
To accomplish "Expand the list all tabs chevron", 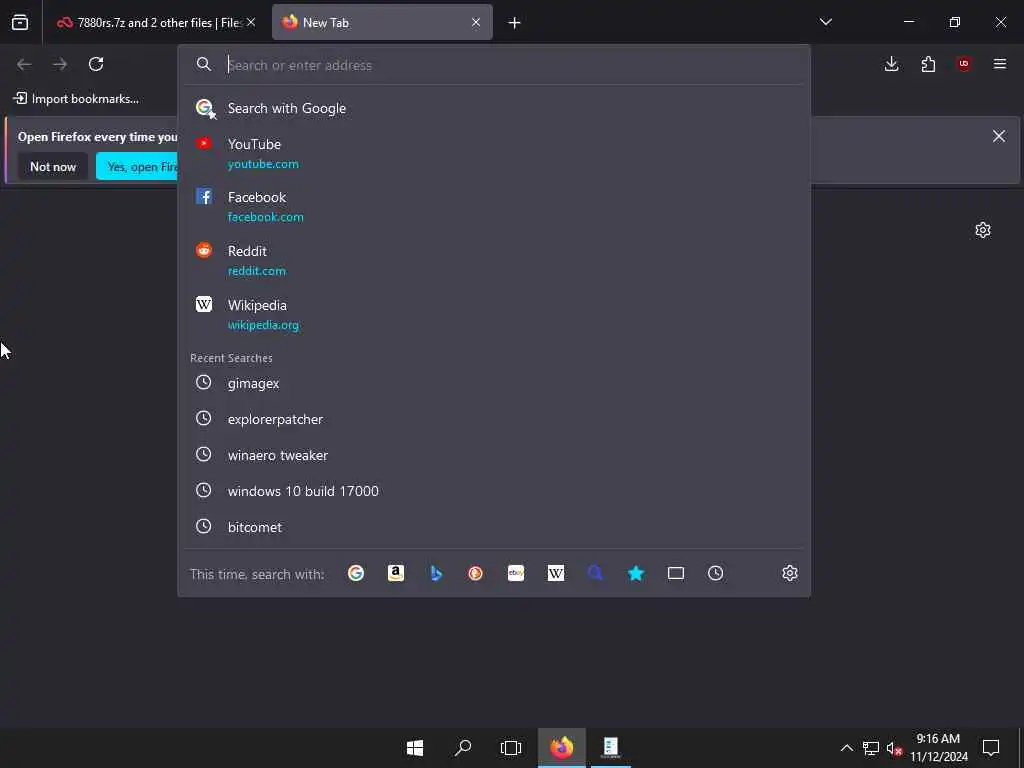I will coord(825,22).
